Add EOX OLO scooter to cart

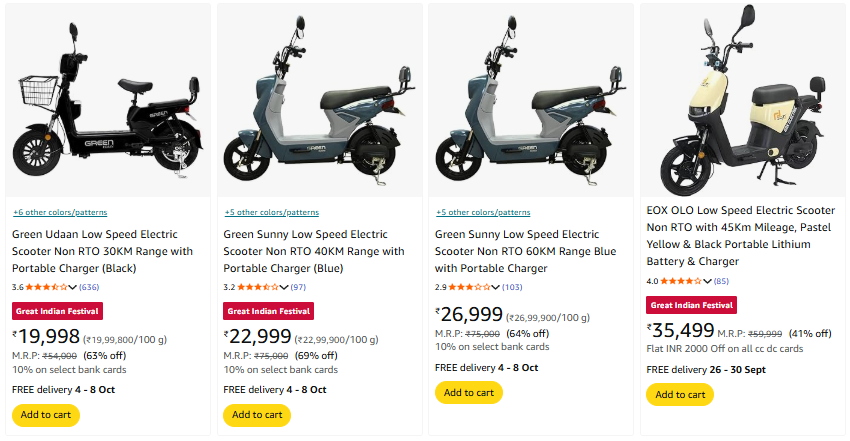[680, 394]
